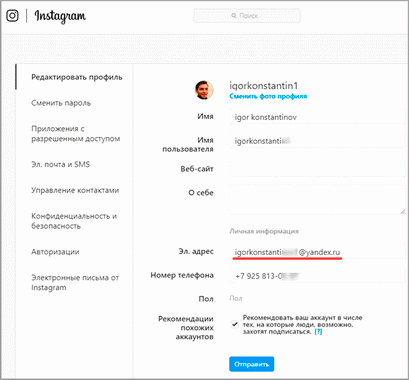The width and height of the screenshot is (409, 380).
Task: Open the Сменить пароль section
Action: (x=61, y=103)
